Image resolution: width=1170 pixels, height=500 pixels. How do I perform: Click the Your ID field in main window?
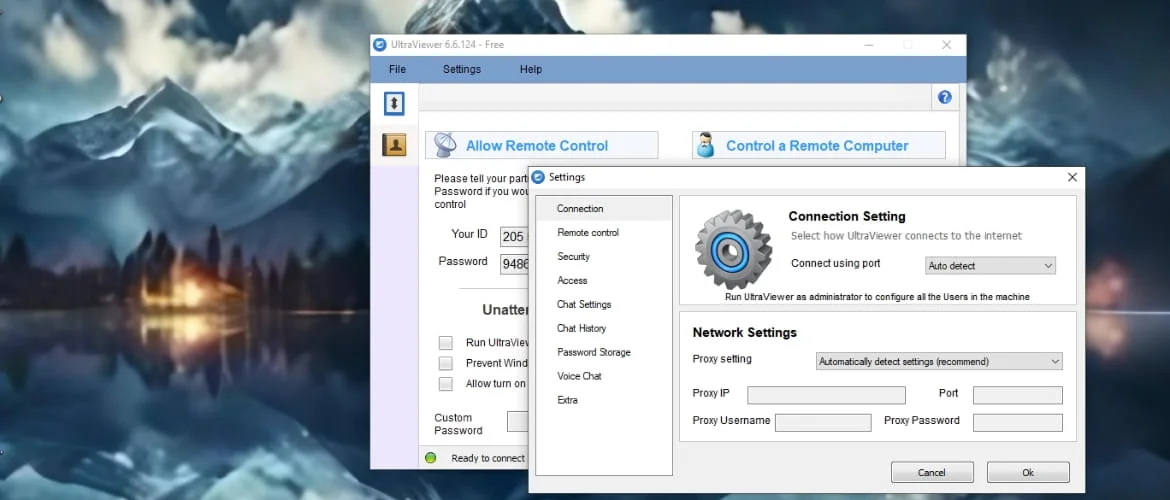(514, 236)
